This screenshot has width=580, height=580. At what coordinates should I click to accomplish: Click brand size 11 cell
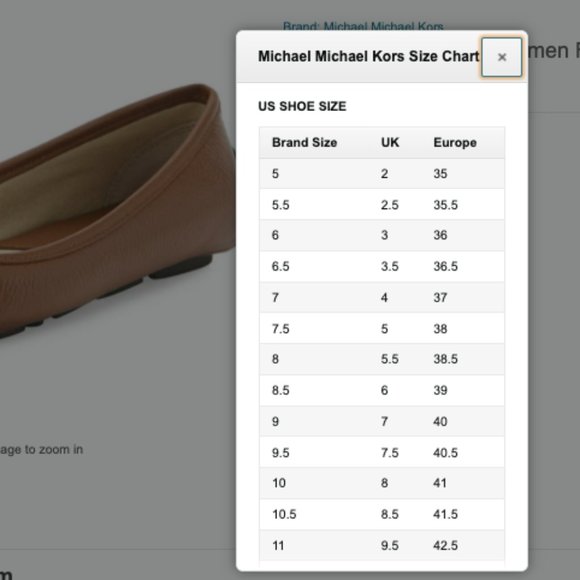pos(278,545)
